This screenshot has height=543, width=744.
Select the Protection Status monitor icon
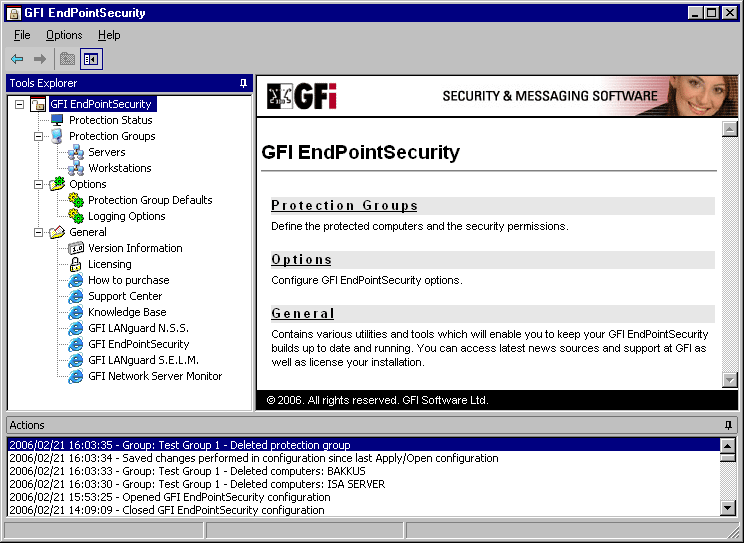coord(57,120)
